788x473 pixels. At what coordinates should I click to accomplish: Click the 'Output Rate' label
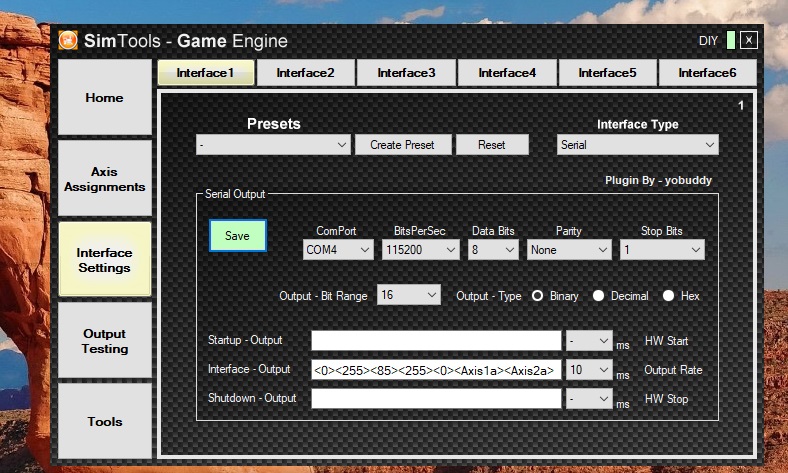tap(673, 370)
